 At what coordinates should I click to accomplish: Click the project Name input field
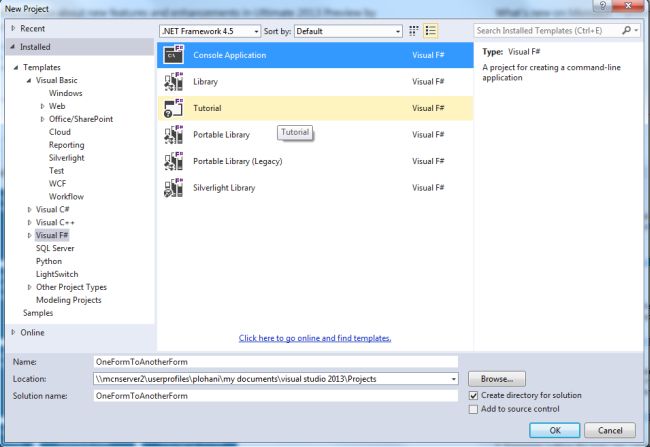[x=276, y=362]
